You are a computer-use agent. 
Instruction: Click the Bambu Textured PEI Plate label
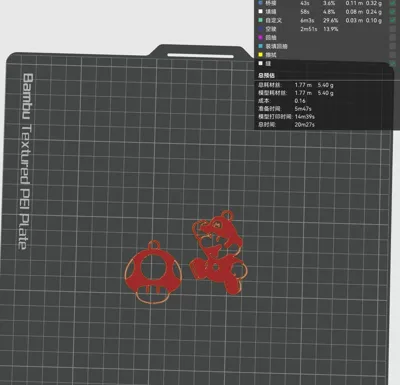(25, 162)
